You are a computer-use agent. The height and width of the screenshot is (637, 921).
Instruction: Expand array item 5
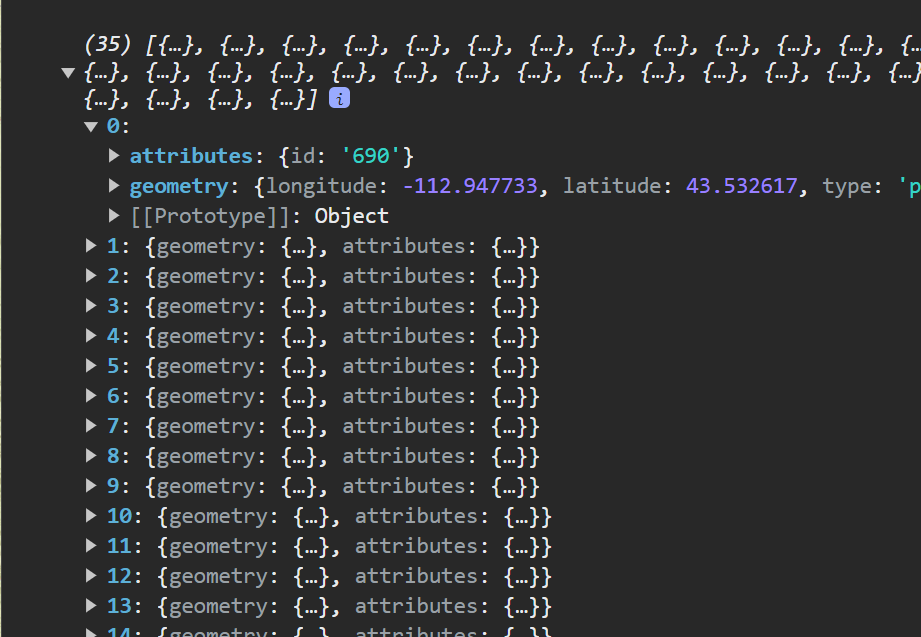pos(92,366)
